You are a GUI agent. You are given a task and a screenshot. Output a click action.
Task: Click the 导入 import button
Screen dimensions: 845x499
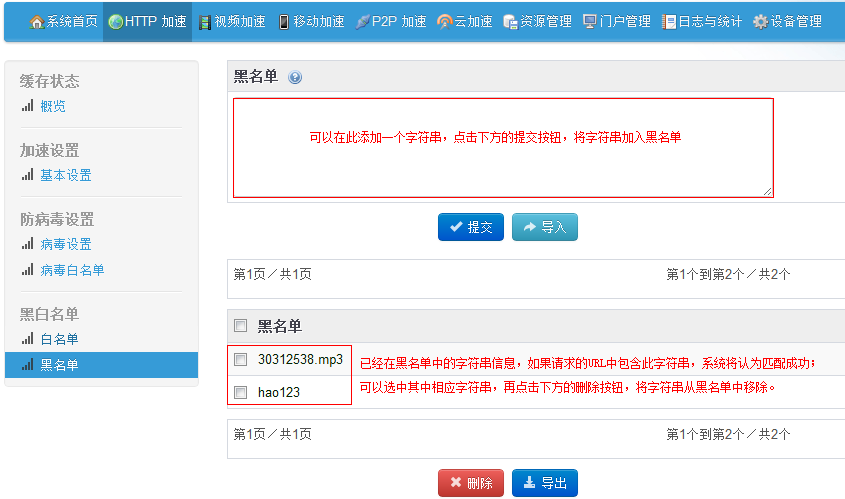[x=544, y=227]
